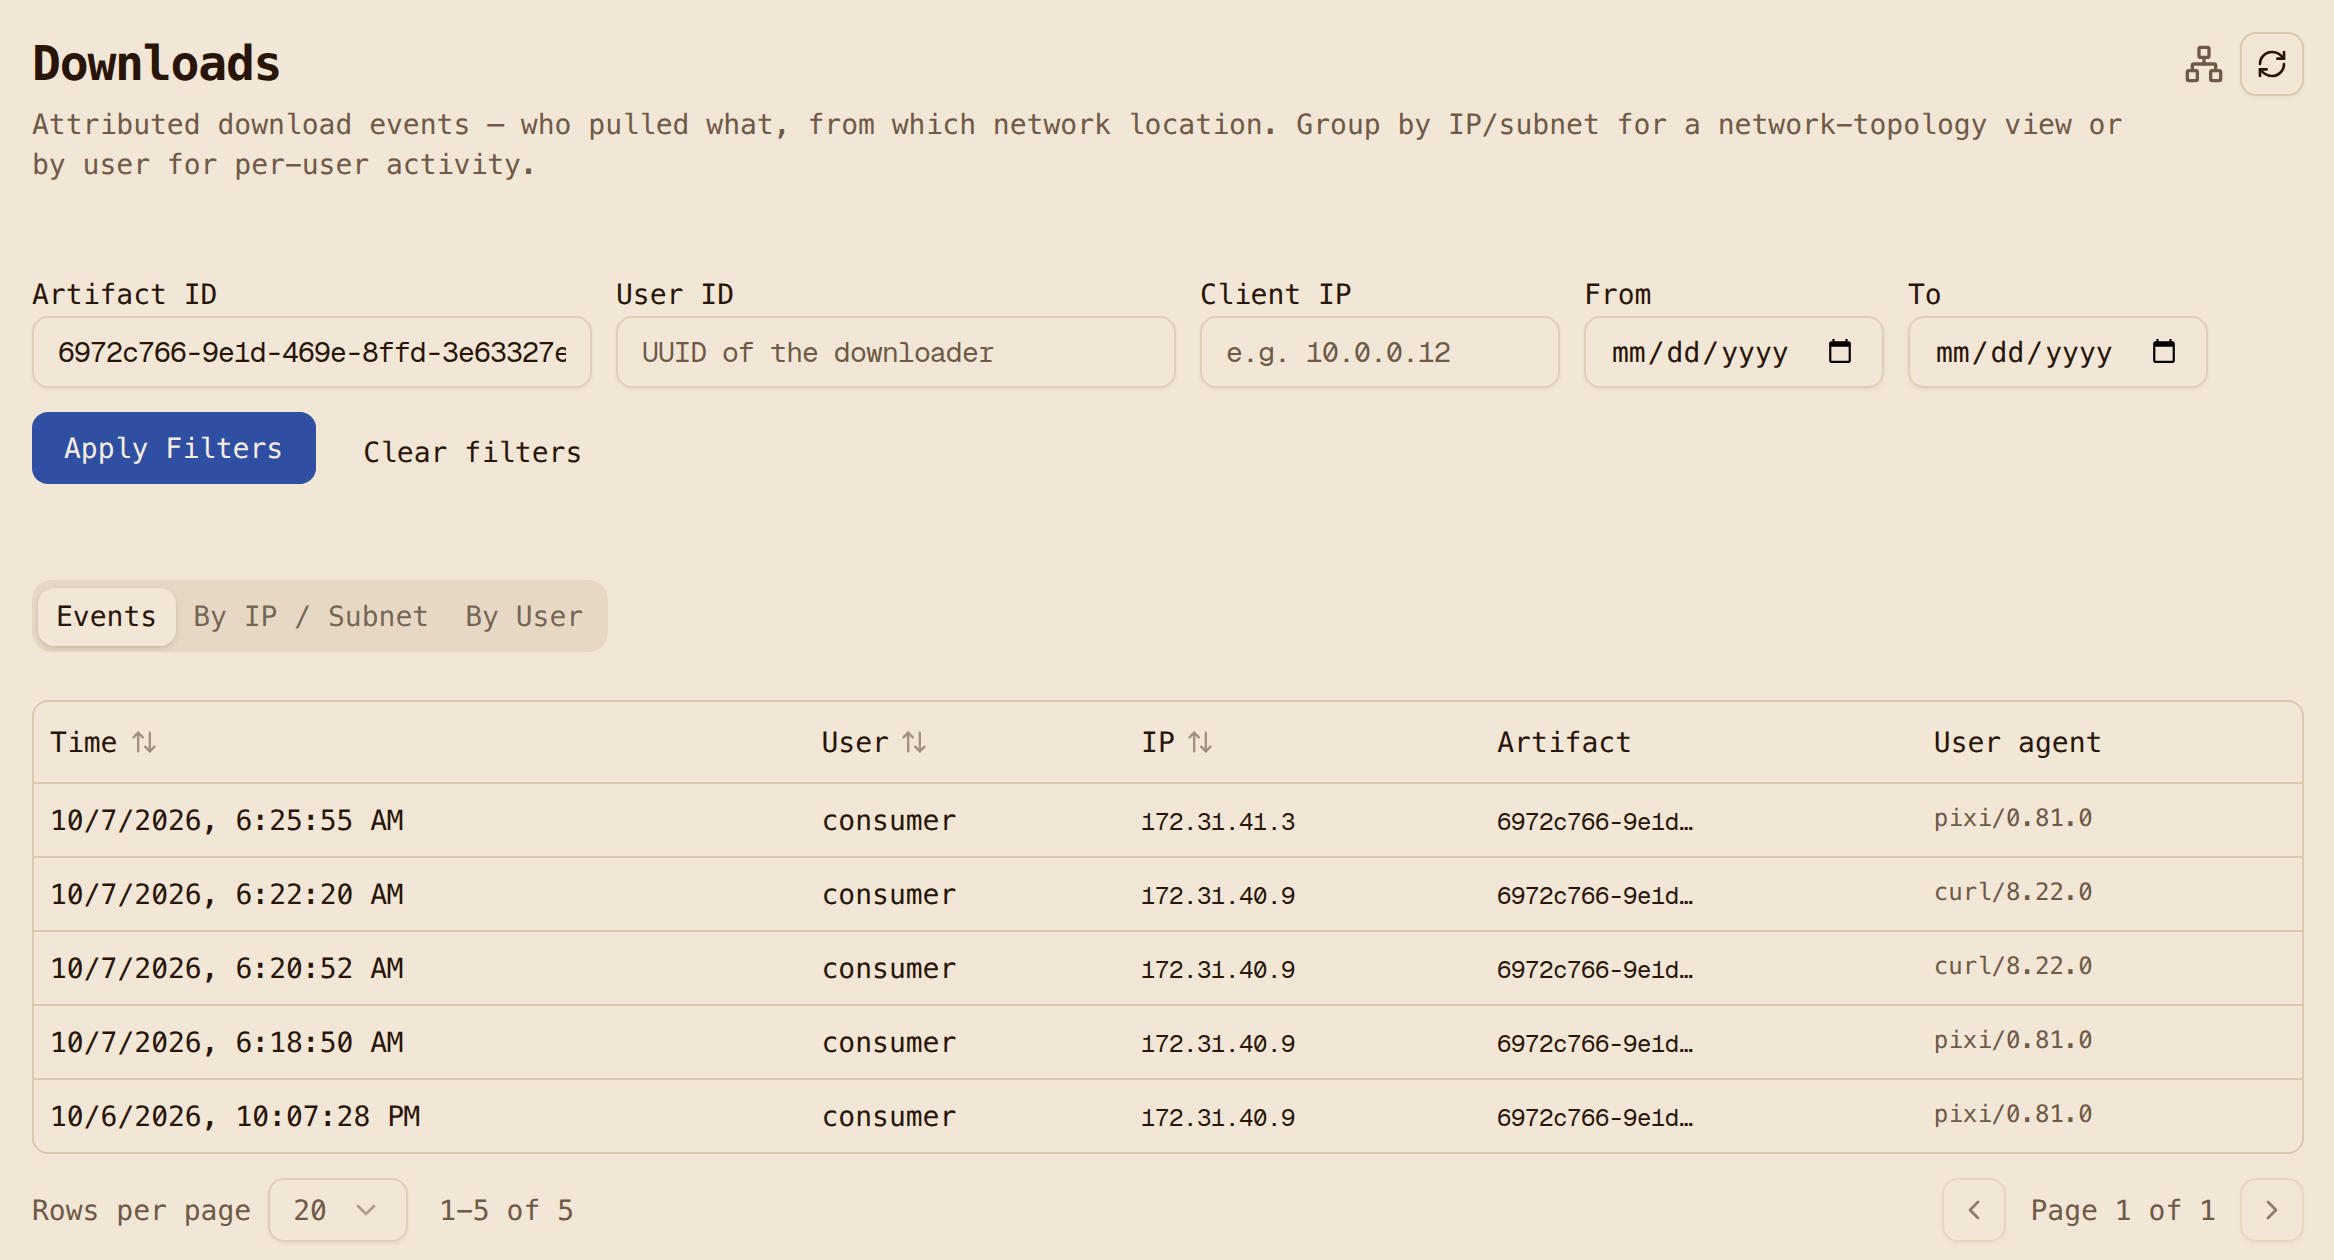Click the 6:22:20 AM timestamp cell

coord(227,894)
